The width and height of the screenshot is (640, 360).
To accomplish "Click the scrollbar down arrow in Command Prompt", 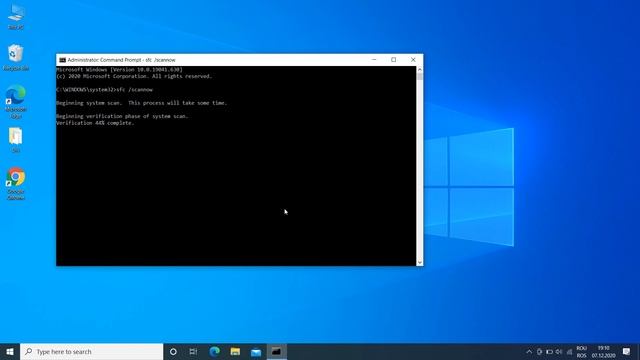I will (420, 262).
